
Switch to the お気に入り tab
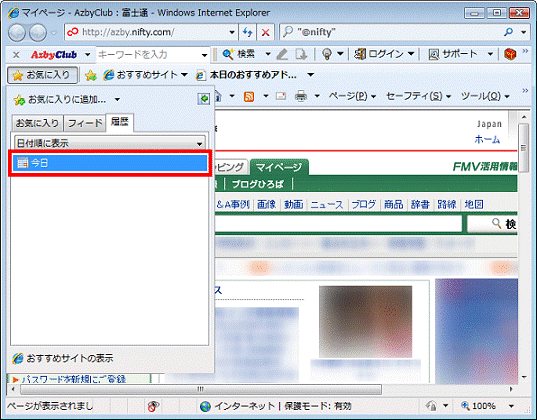pyautogui.click(x=37, y=123)
